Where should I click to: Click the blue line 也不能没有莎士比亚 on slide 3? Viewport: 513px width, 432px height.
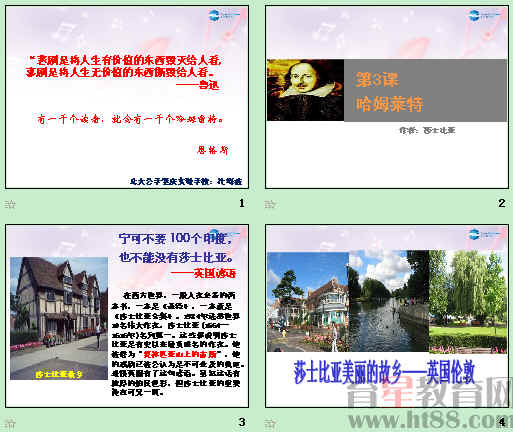[x=176, y=257]
